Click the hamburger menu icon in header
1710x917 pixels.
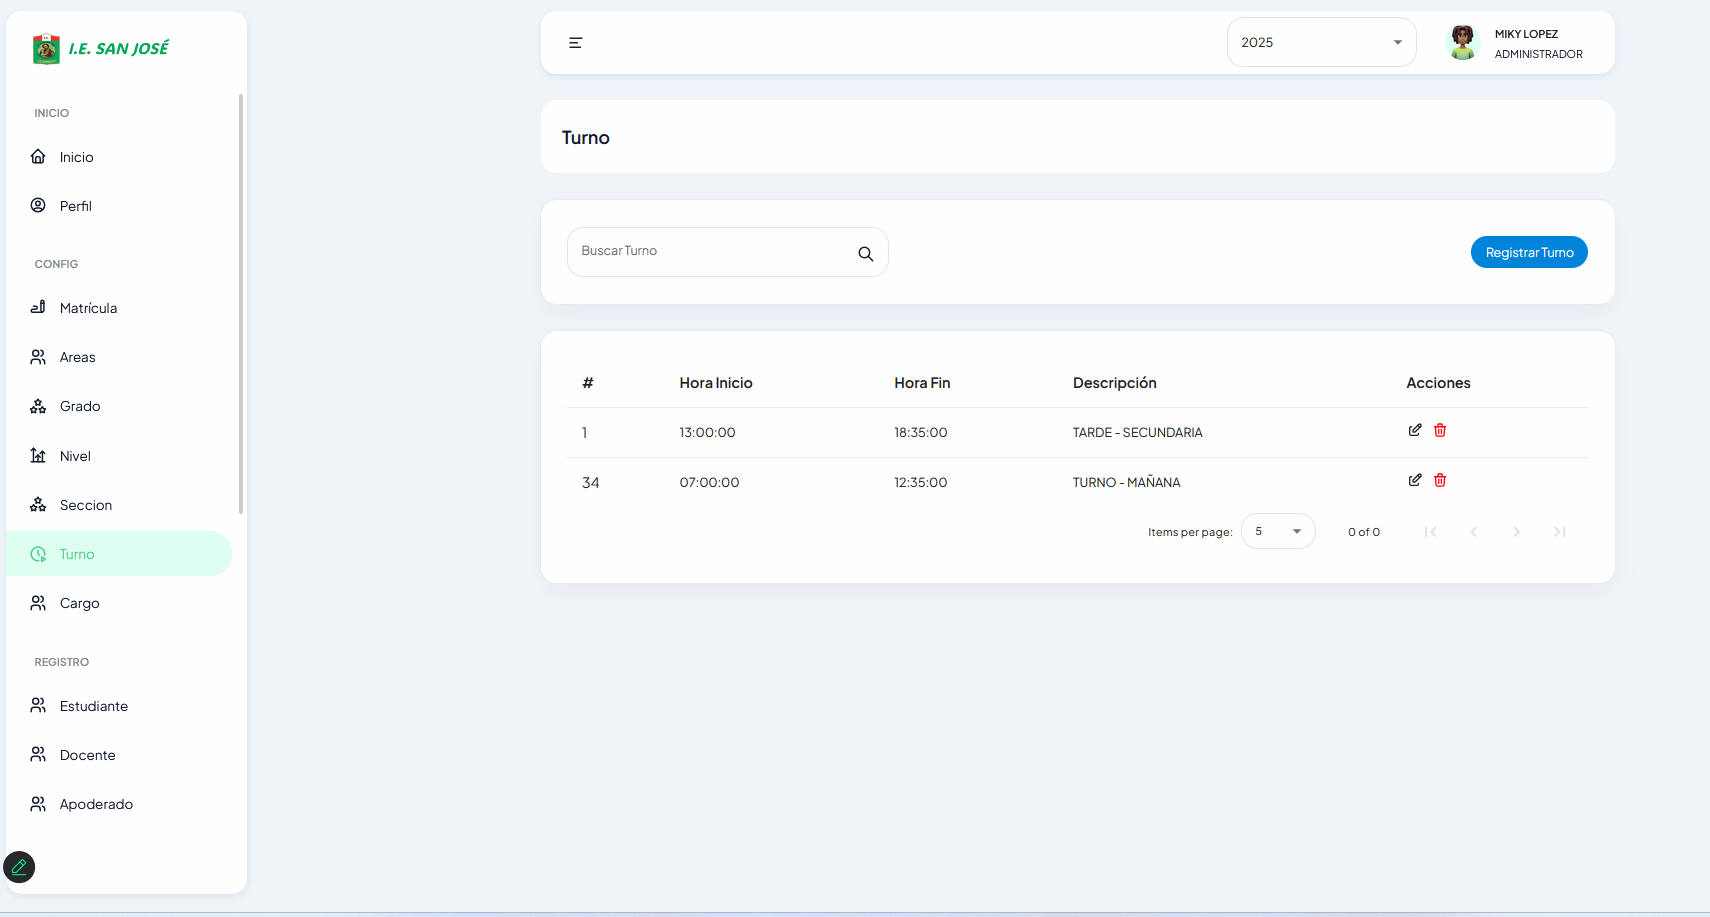coord(575,43)
